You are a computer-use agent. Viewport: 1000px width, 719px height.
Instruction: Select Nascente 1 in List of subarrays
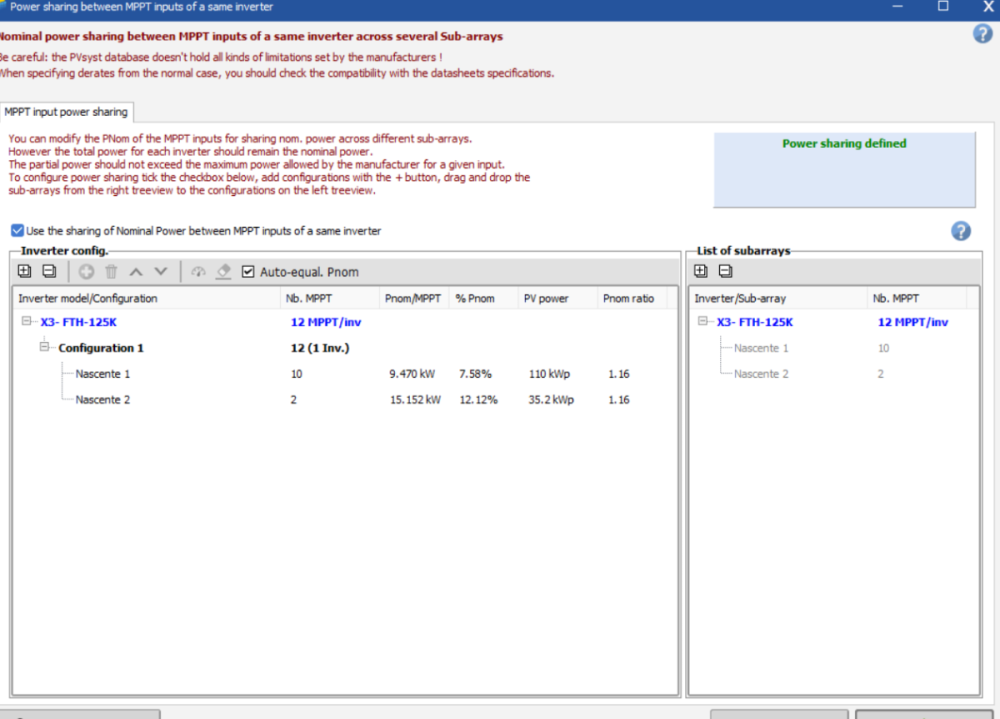(760, 348)
